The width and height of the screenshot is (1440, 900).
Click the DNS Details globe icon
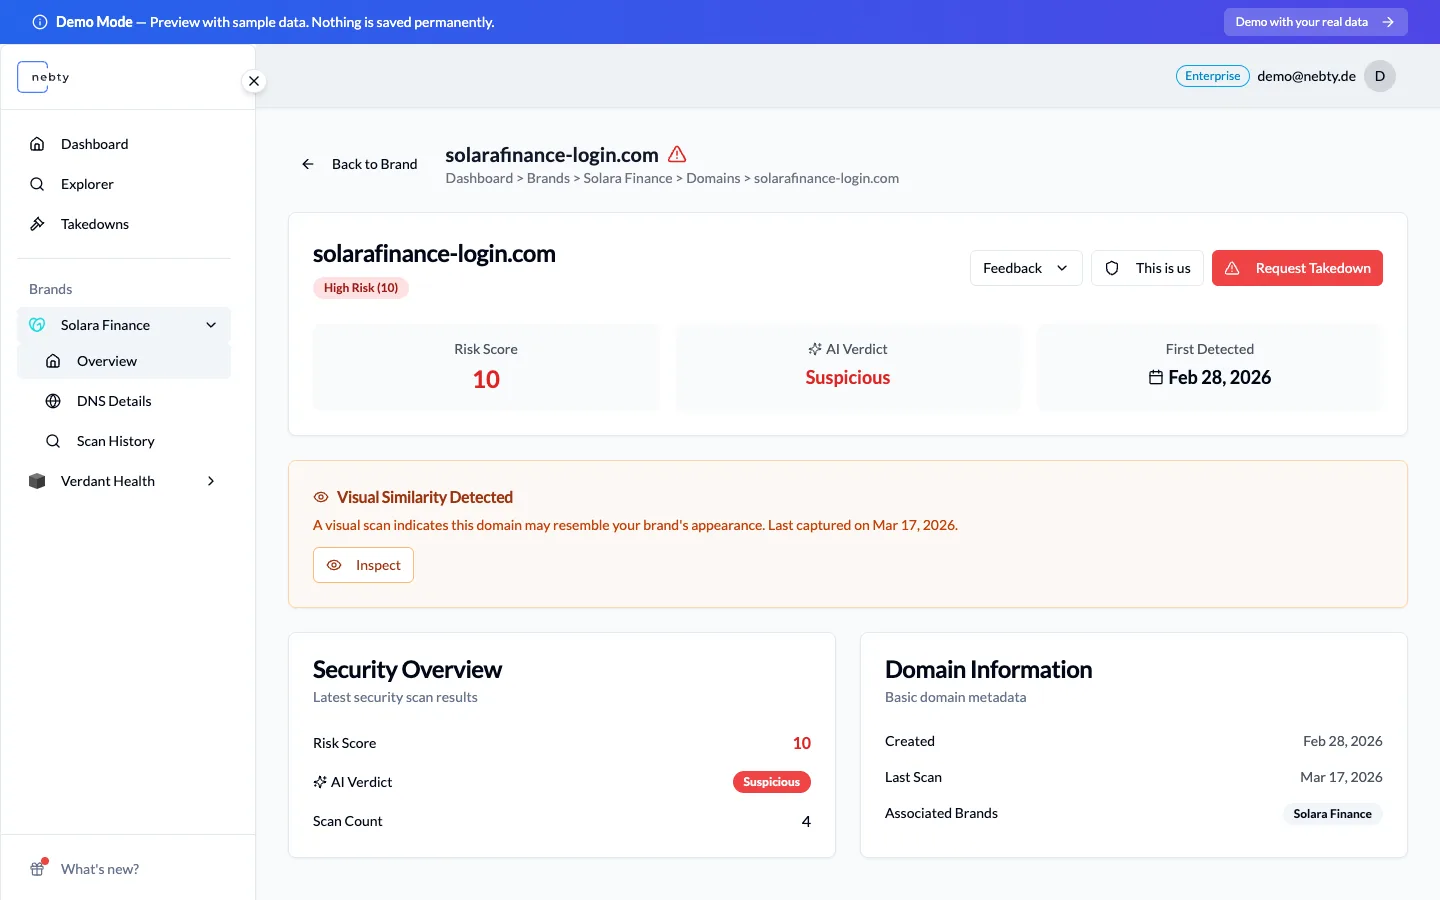(x=53, y=401)
